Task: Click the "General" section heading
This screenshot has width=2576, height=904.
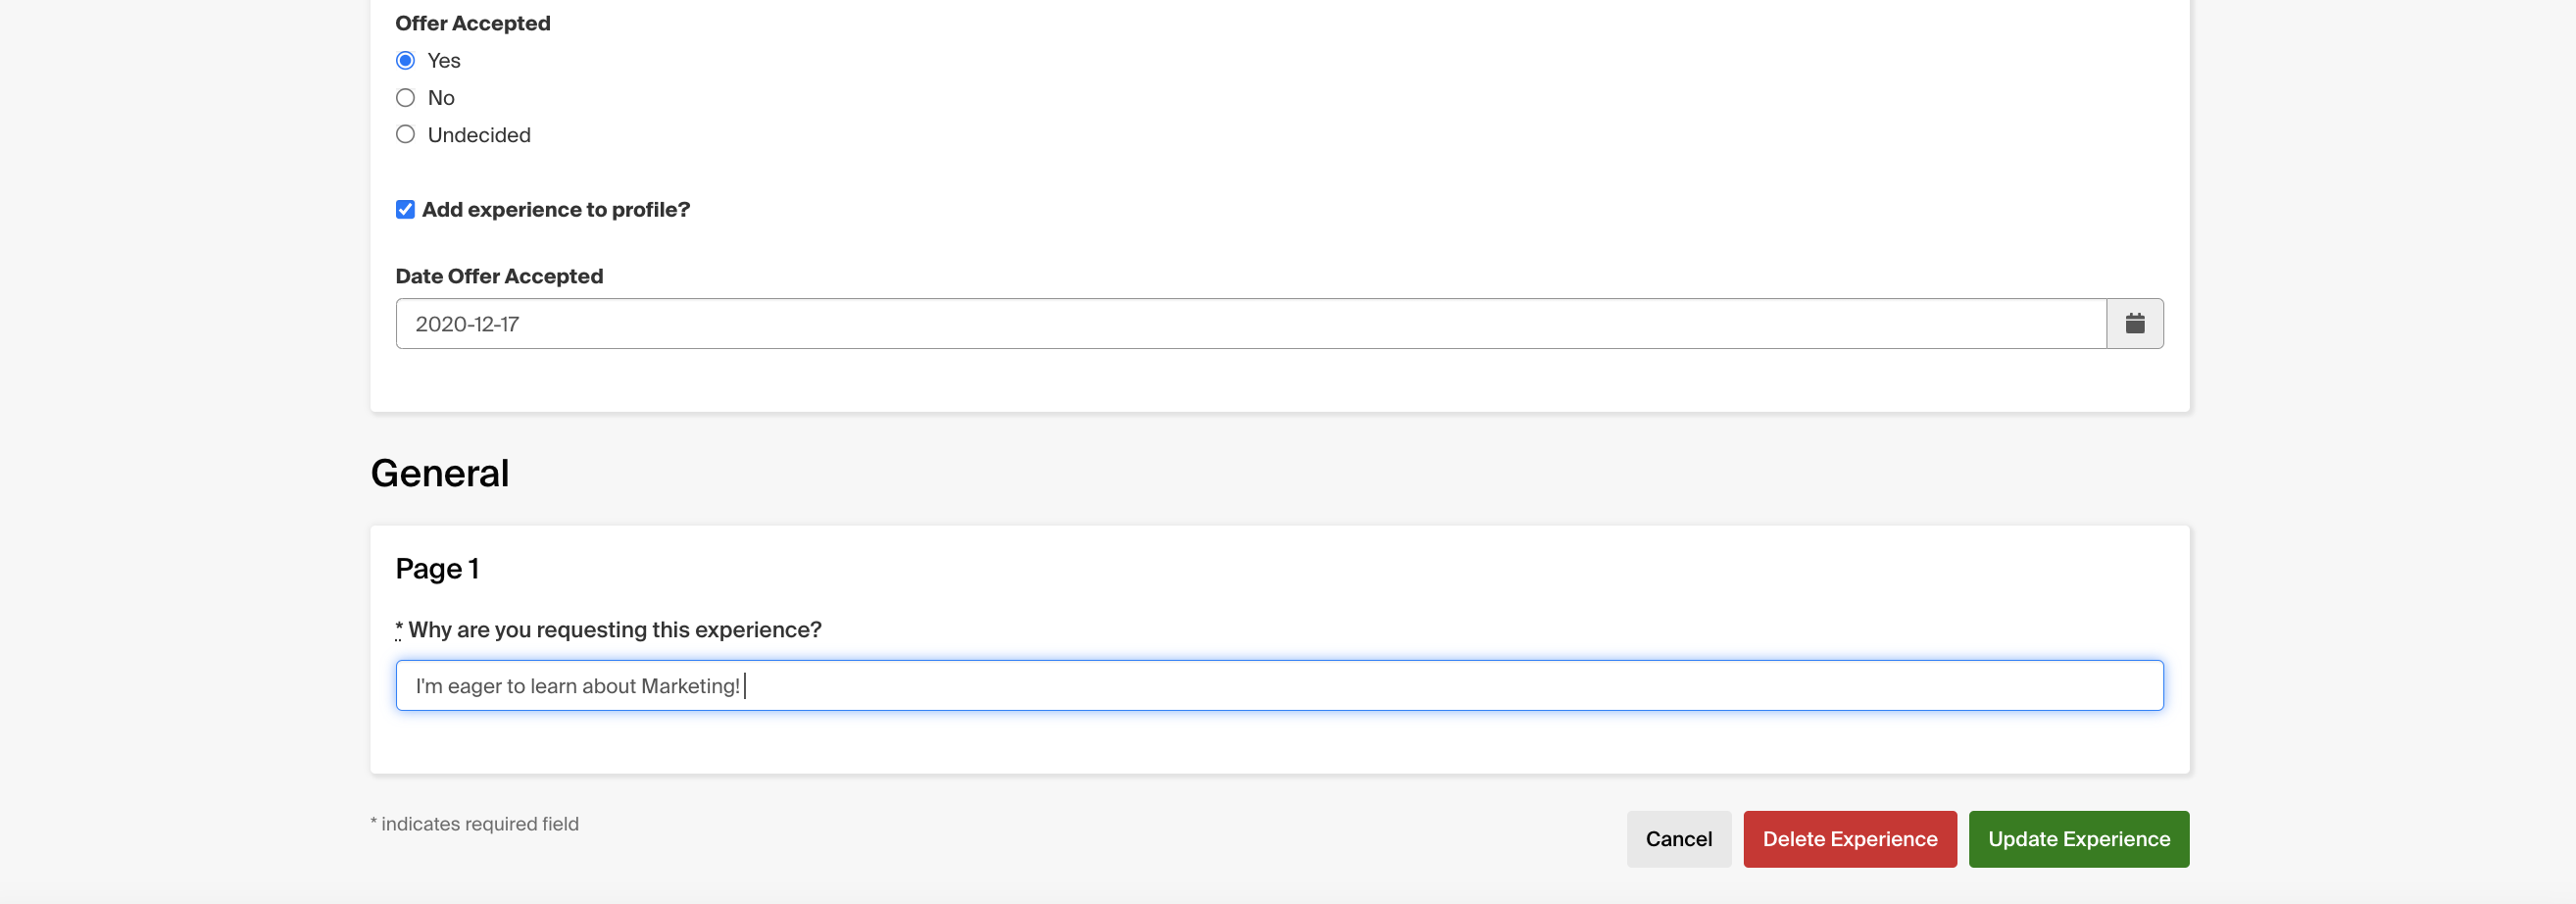Action: click(440, 473)
